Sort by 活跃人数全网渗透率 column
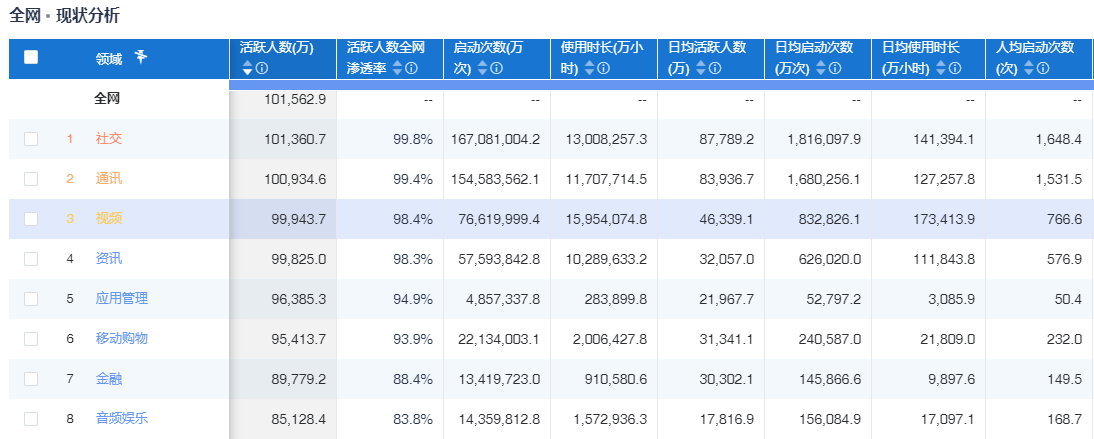Viewport: 1094px width, 439px height. [x=397, y=69]
